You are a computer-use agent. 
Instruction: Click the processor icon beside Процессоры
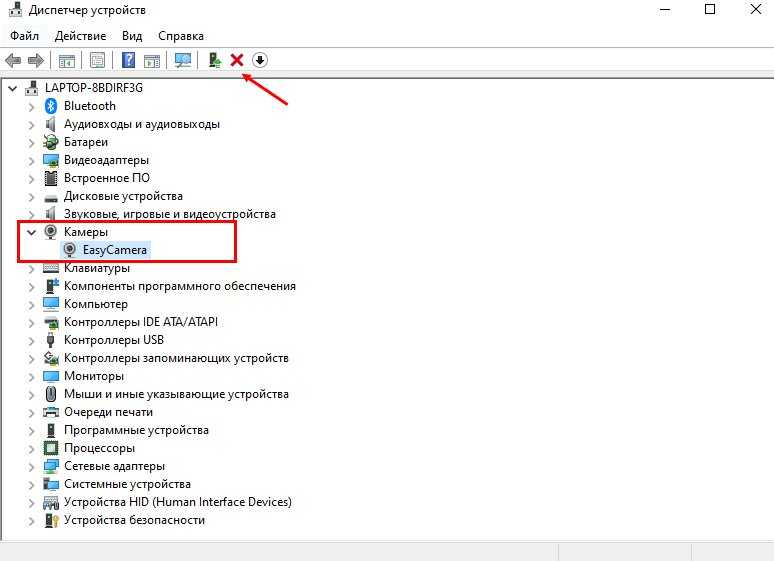click(x=51, y=448)
